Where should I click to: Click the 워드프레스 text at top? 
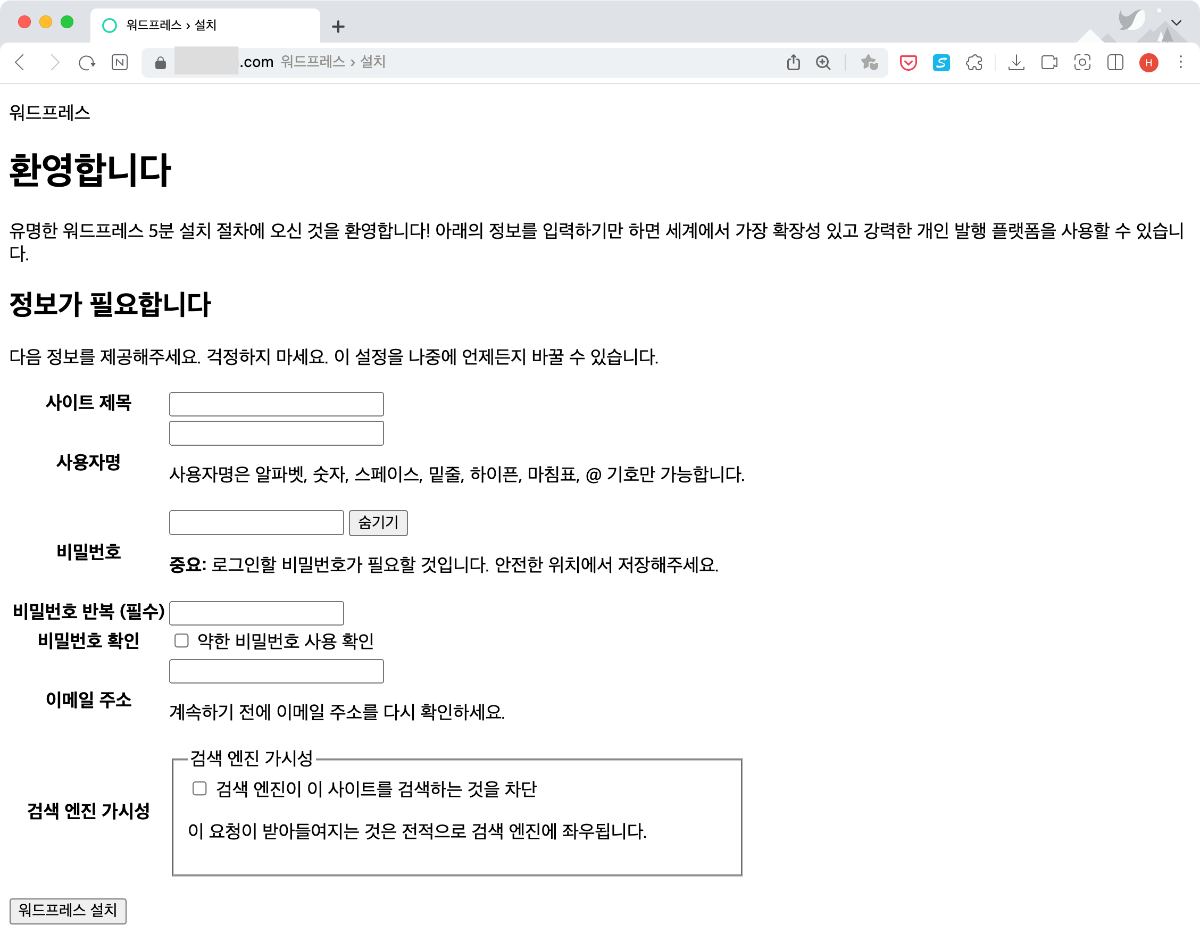click(x=50, y=113)
